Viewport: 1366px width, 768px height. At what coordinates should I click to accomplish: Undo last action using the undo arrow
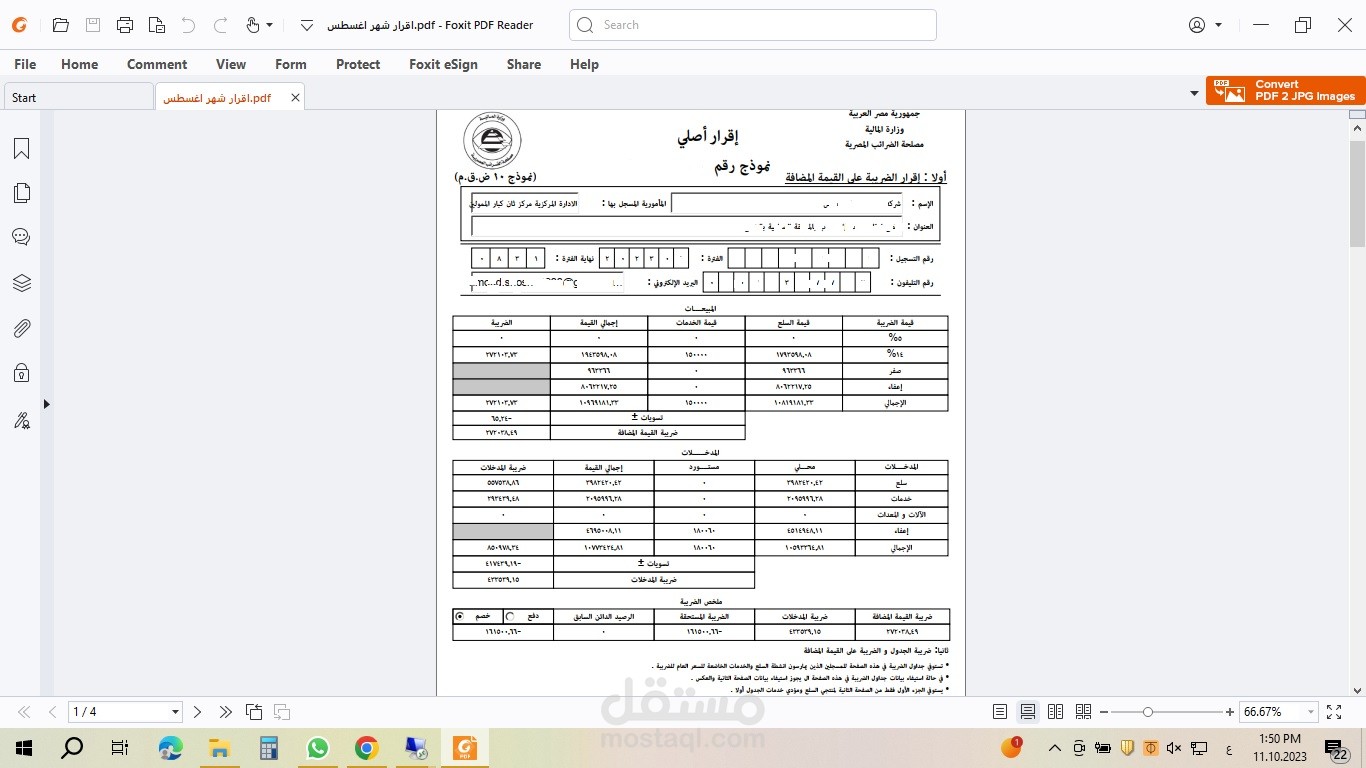189,25
